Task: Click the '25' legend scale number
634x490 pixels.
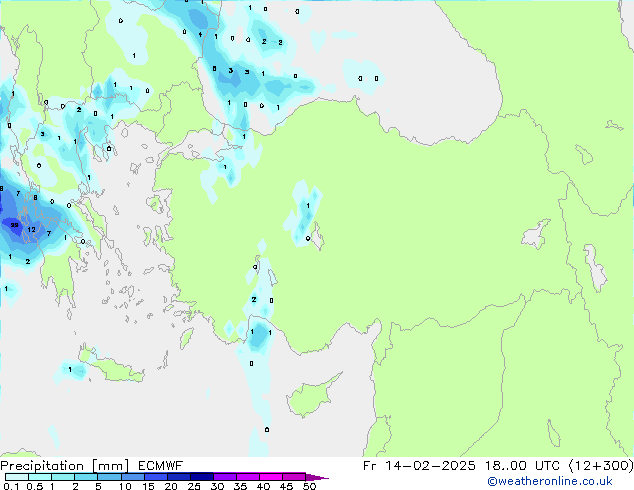Action: 194,486
